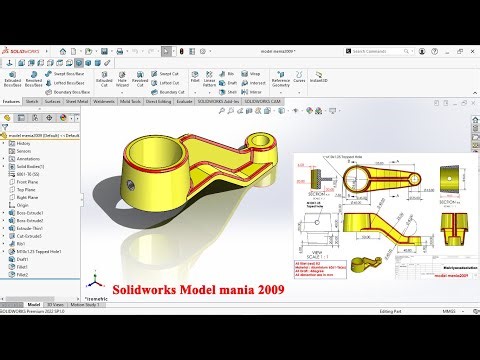Expand the Curves dropdown arrow
The image size is (480, 360).
tap(299, 92)
